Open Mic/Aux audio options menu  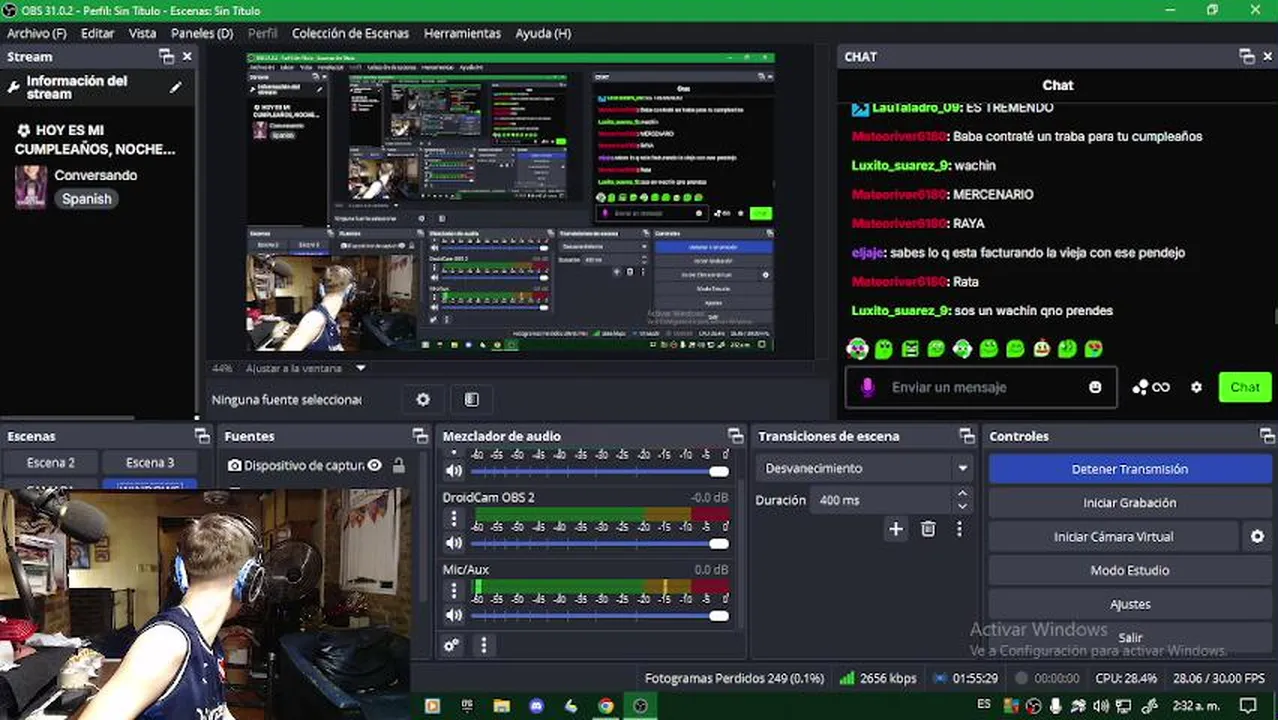pyautogui.click(x=454, y=590)
